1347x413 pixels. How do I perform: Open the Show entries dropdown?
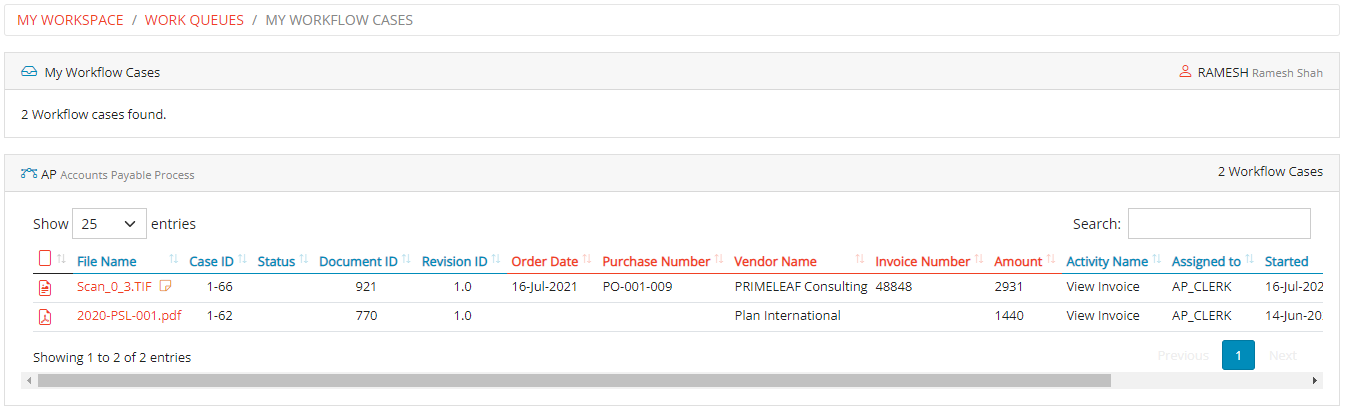tap(109, 224)
